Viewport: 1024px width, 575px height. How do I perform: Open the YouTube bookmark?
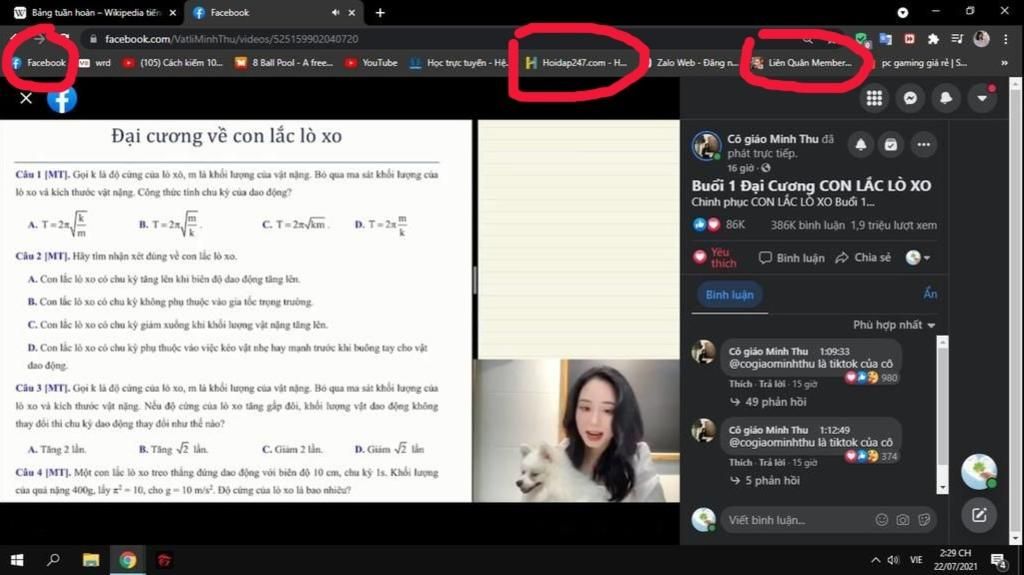coord(372,63)
